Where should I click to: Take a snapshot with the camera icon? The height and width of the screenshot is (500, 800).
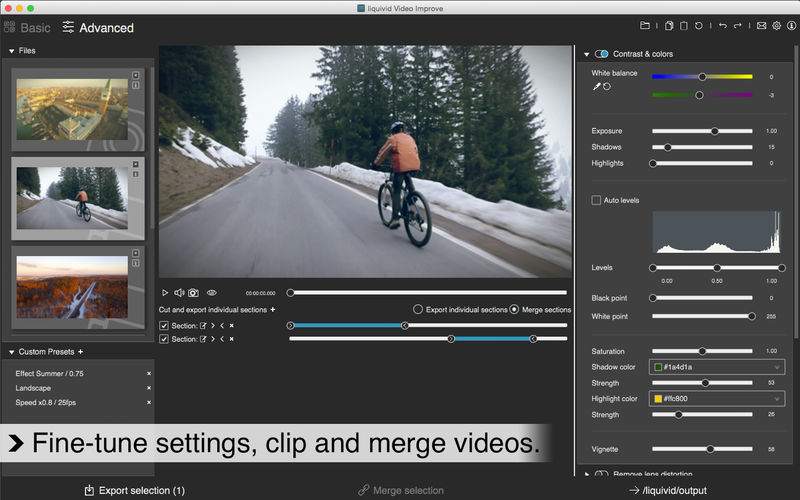[194, 293]
